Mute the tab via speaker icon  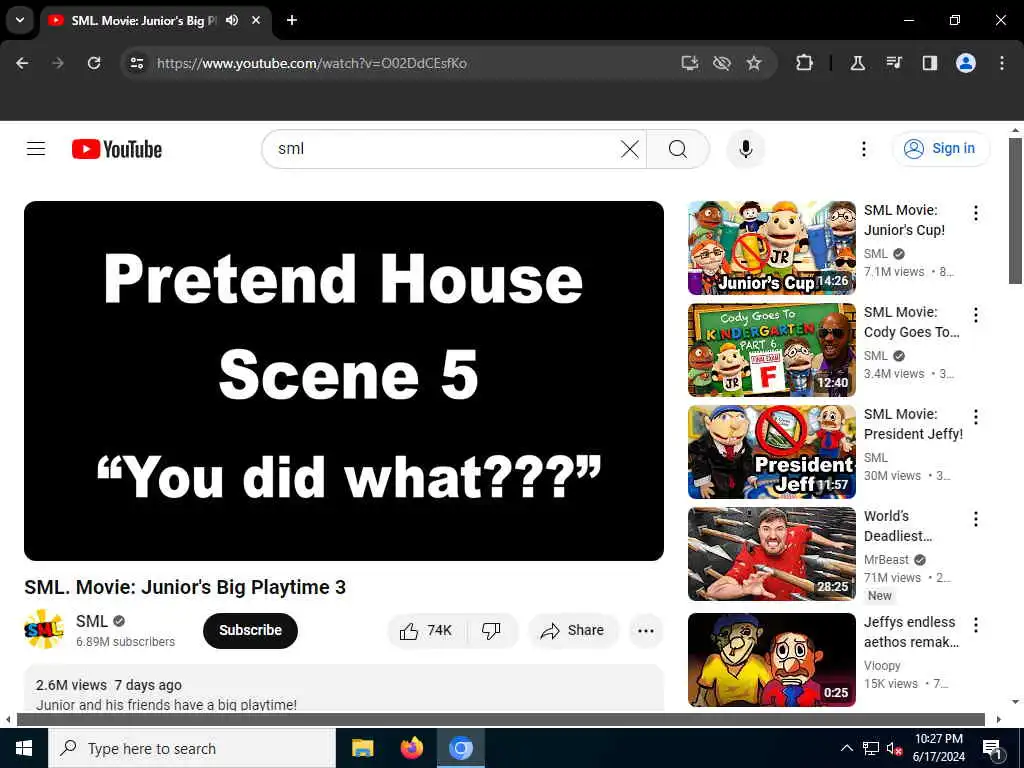pos(232,20)
